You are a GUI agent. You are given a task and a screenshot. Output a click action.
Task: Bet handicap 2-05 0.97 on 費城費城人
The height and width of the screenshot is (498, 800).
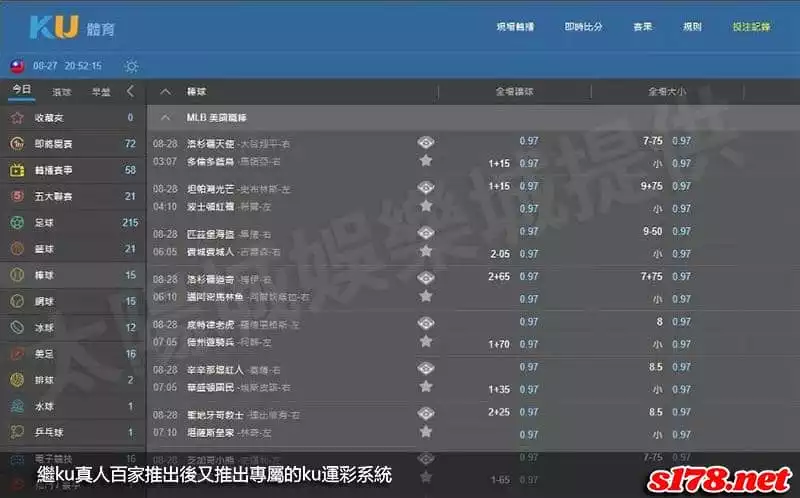[514, 254]
